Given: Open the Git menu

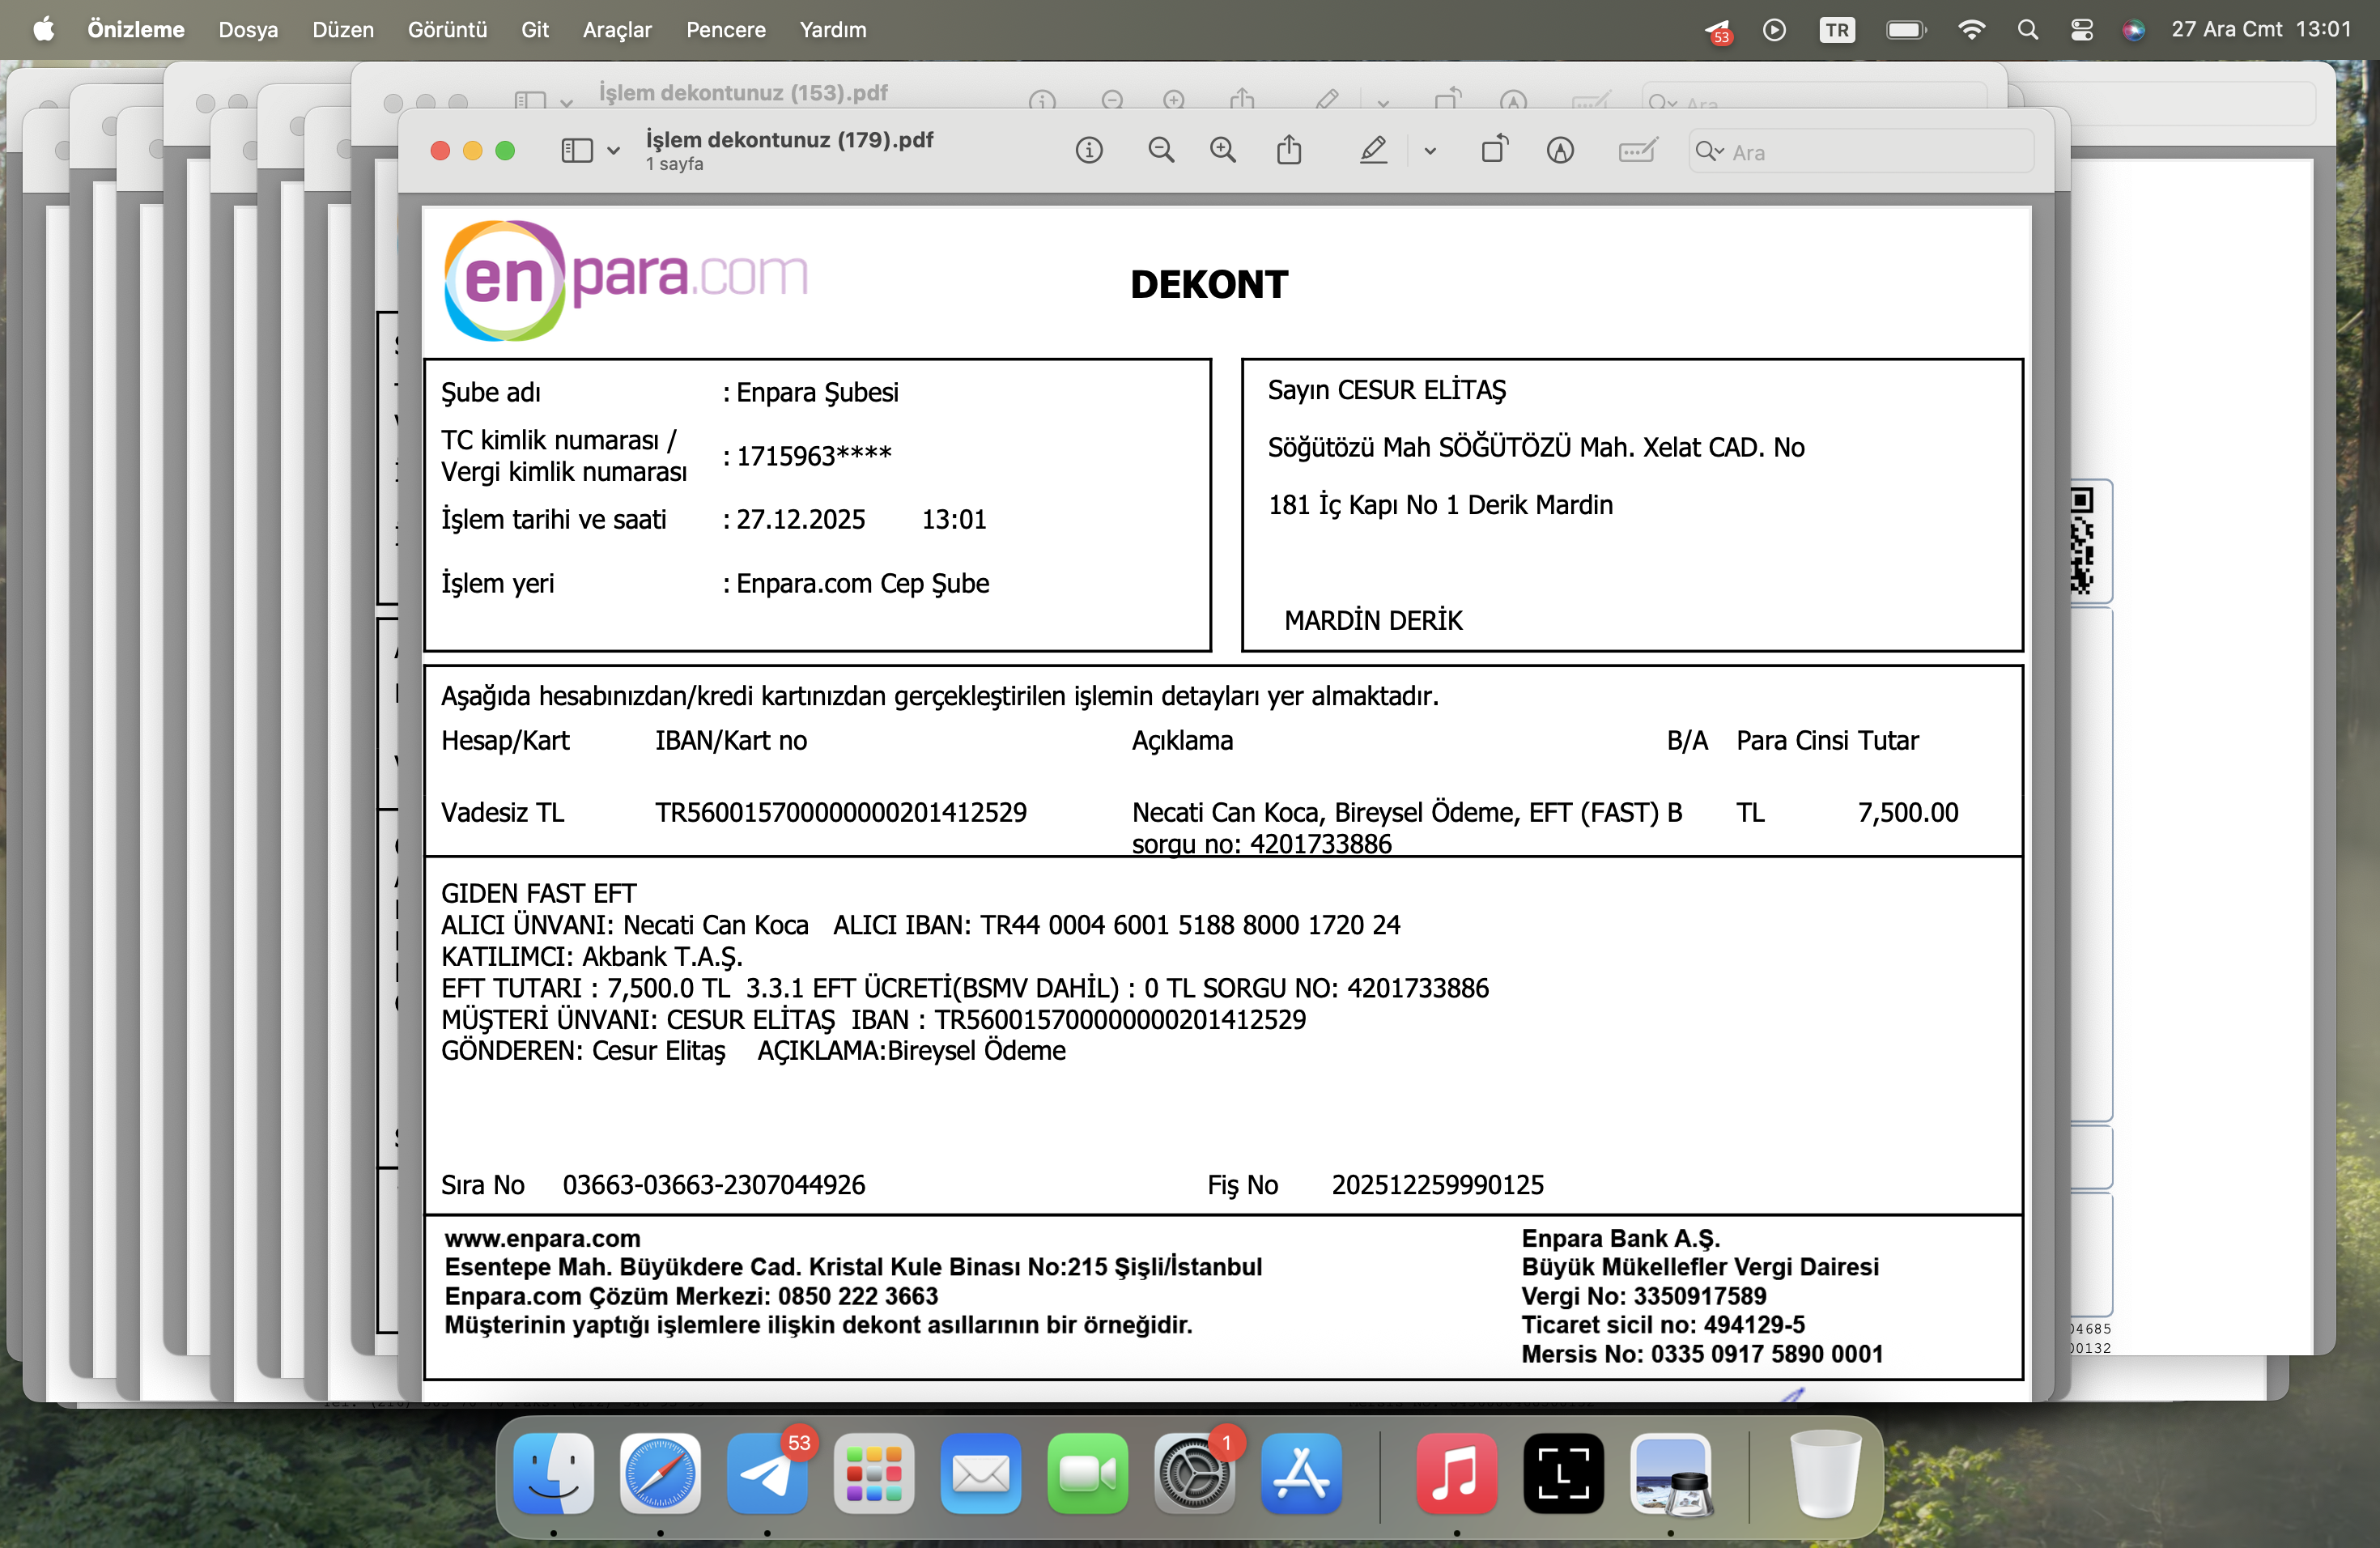Looking at the screenshot, I should click(x=535, y=30).
